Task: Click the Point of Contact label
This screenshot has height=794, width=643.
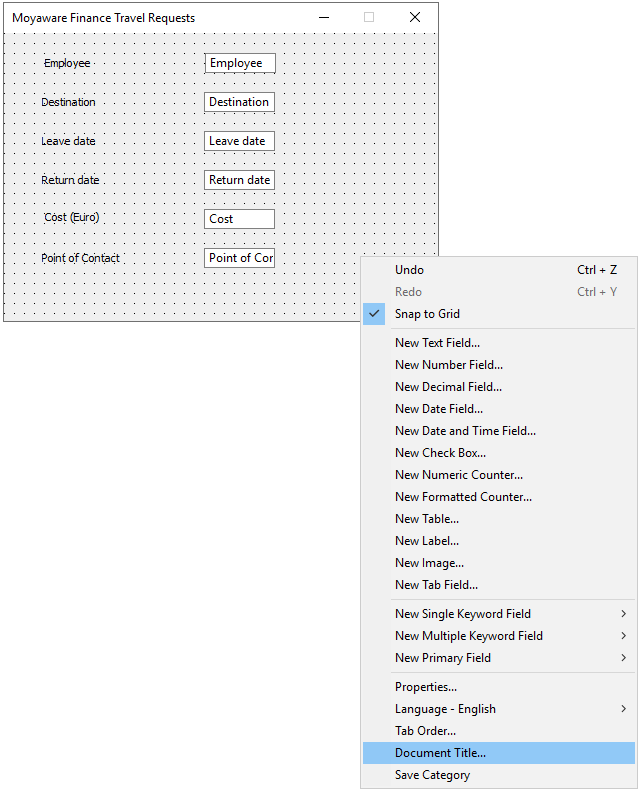Action: 81,258
